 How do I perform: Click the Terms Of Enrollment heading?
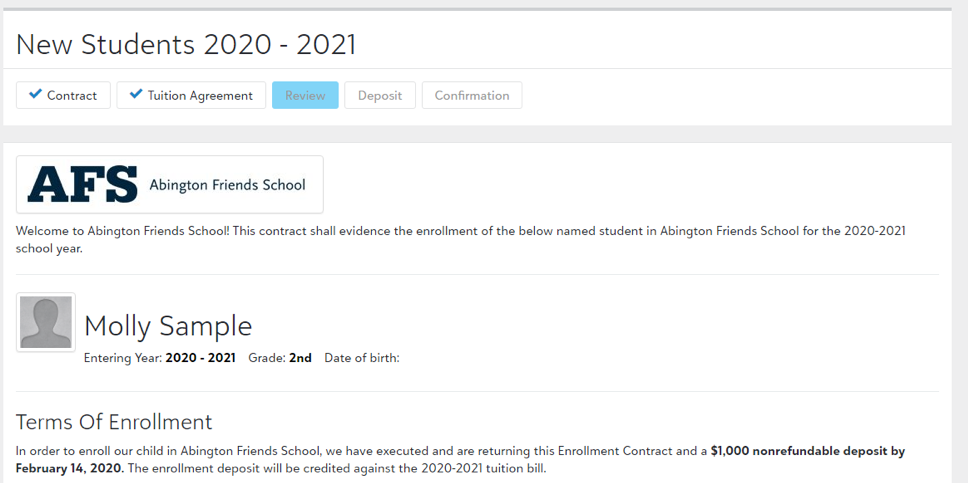114,422
